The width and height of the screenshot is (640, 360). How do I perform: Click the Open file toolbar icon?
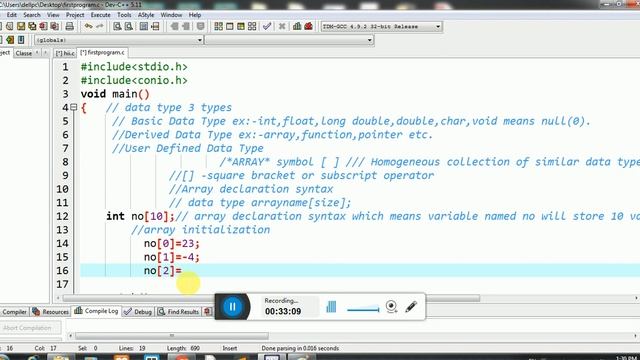click(9, 27)
